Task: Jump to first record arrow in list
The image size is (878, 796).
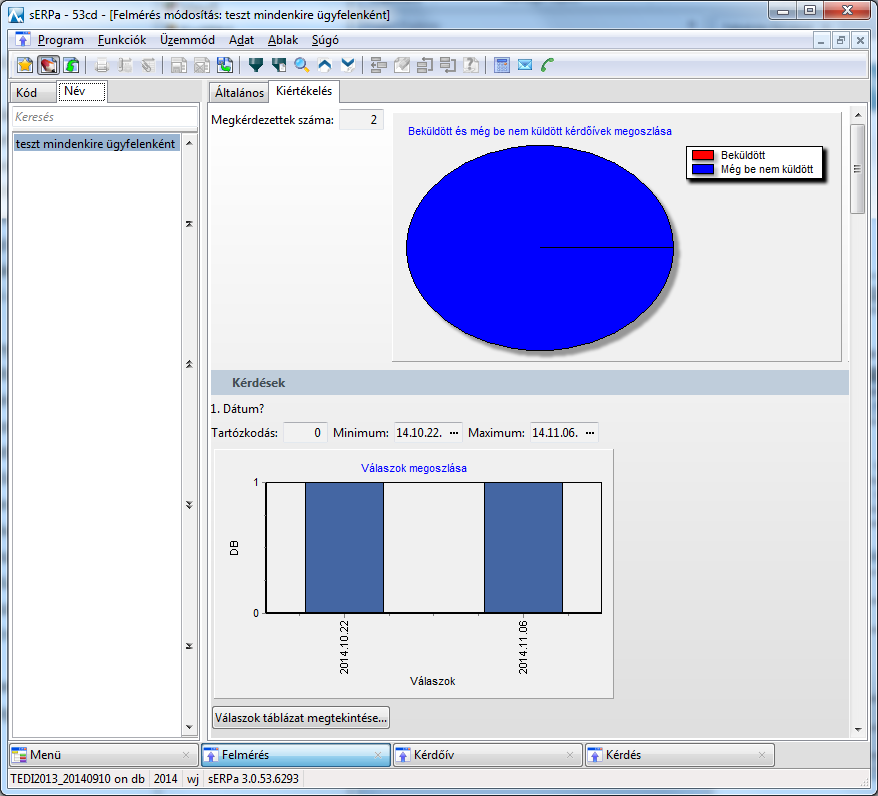Action: tap(189, 224)
